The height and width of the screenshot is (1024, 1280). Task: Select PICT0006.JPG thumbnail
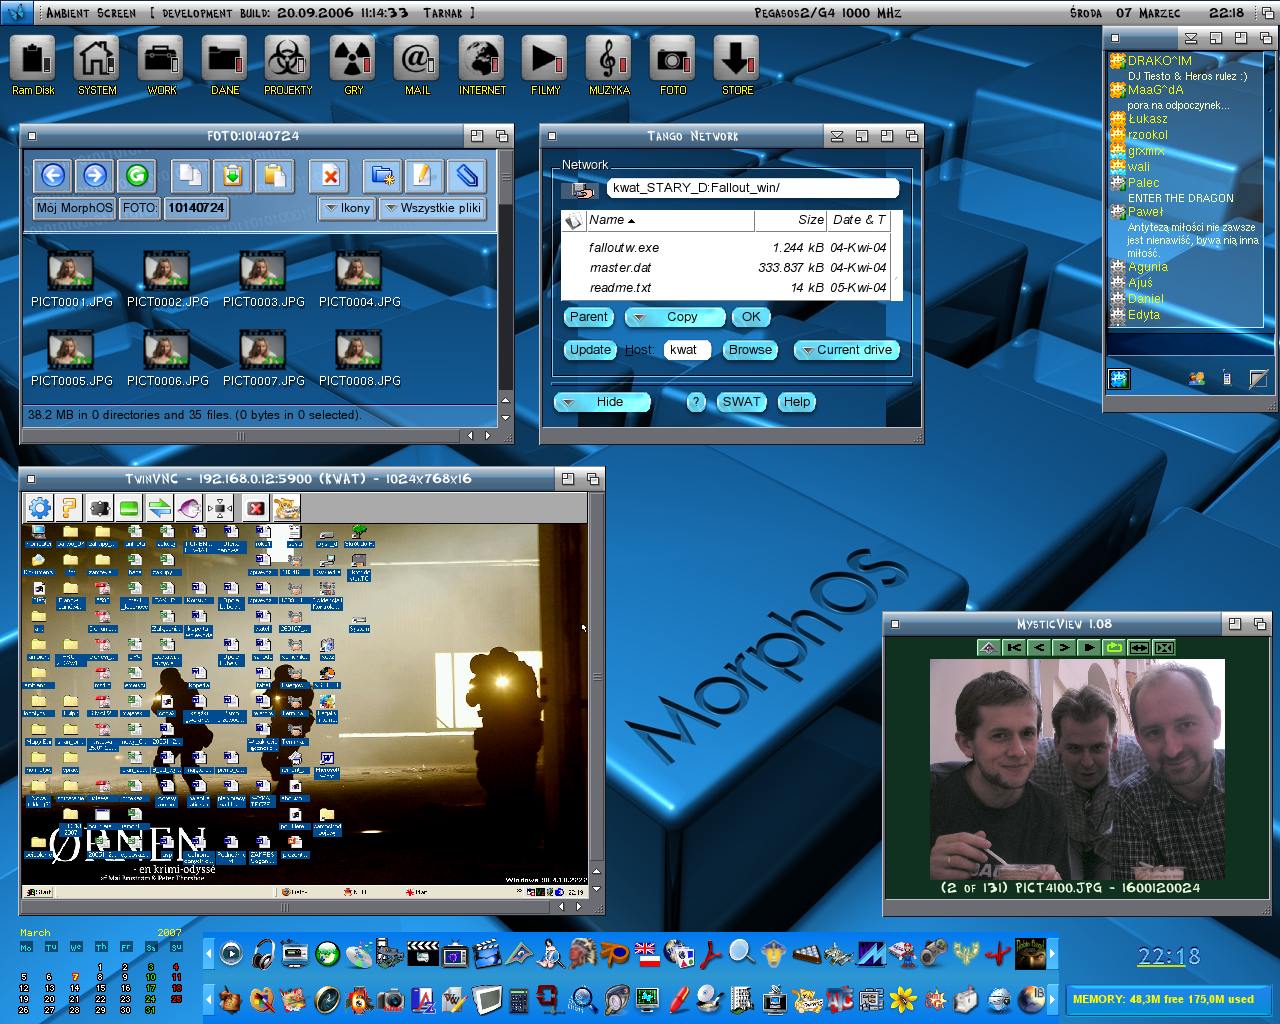pyautogui.click(x=168, y=358)
